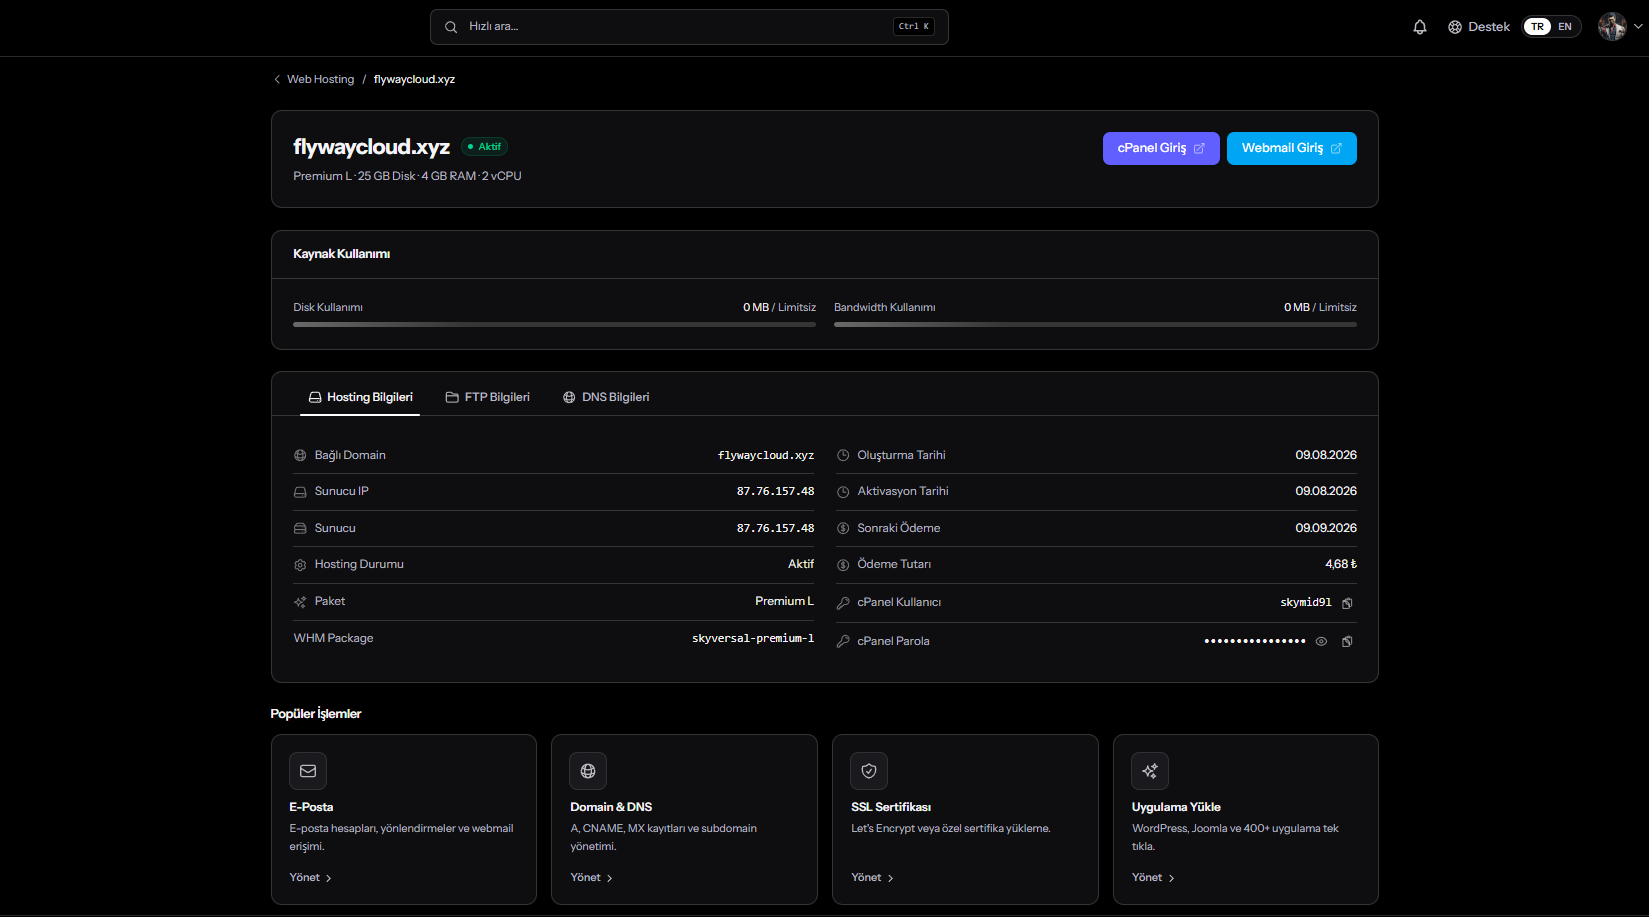This screenshot has height=917, width=1649.
Task: Focus the Hızlı ara search field
Action: pos(689,27)
